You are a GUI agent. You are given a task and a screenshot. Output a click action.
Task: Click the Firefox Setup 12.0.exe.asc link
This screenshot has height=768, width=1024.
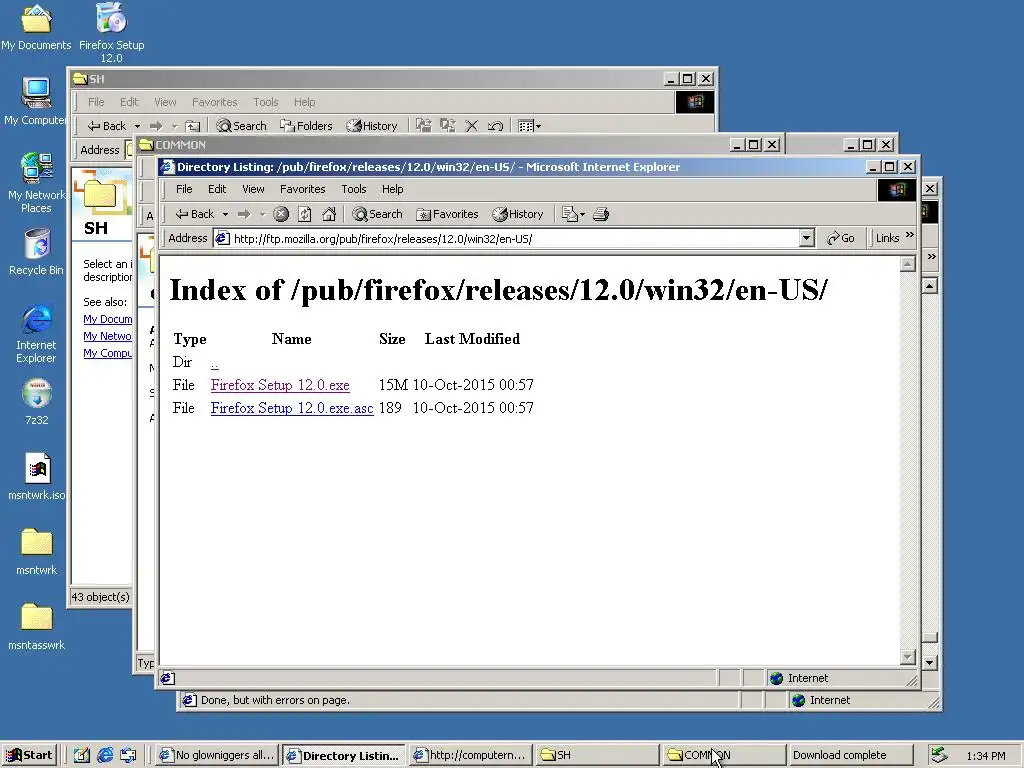coord(292,408)
